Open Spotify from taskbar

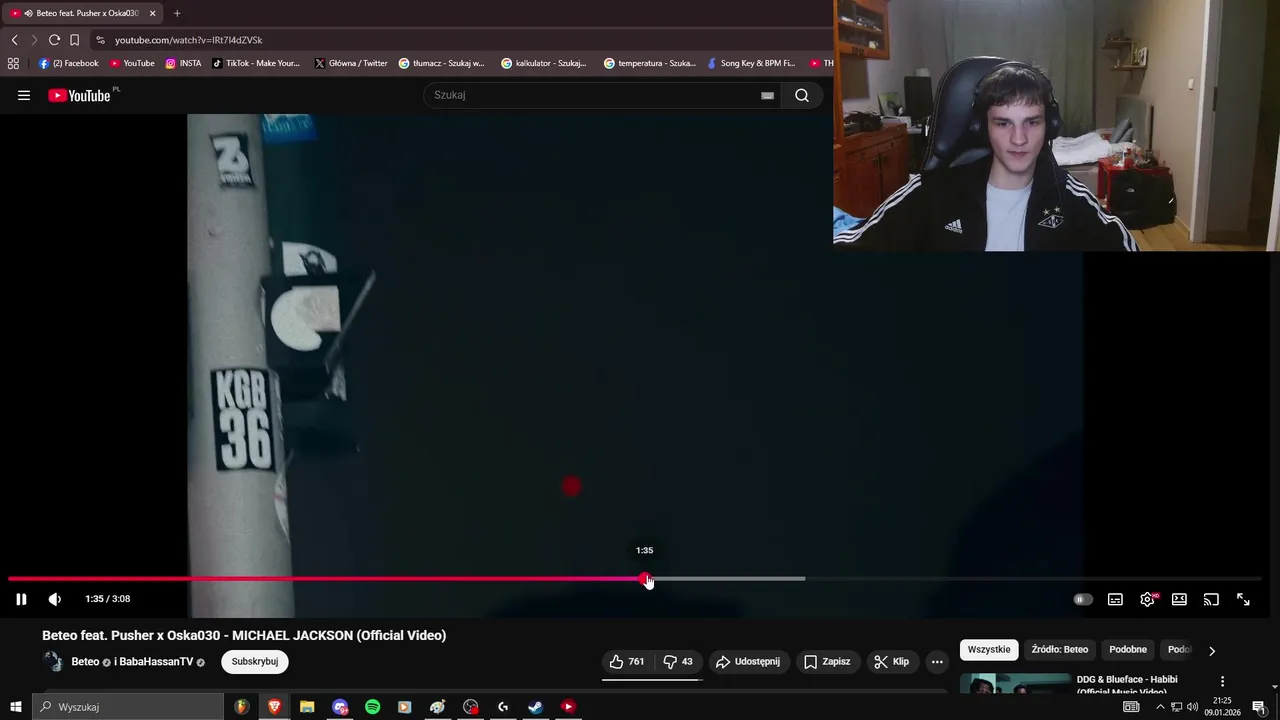(x=372, y=707)
